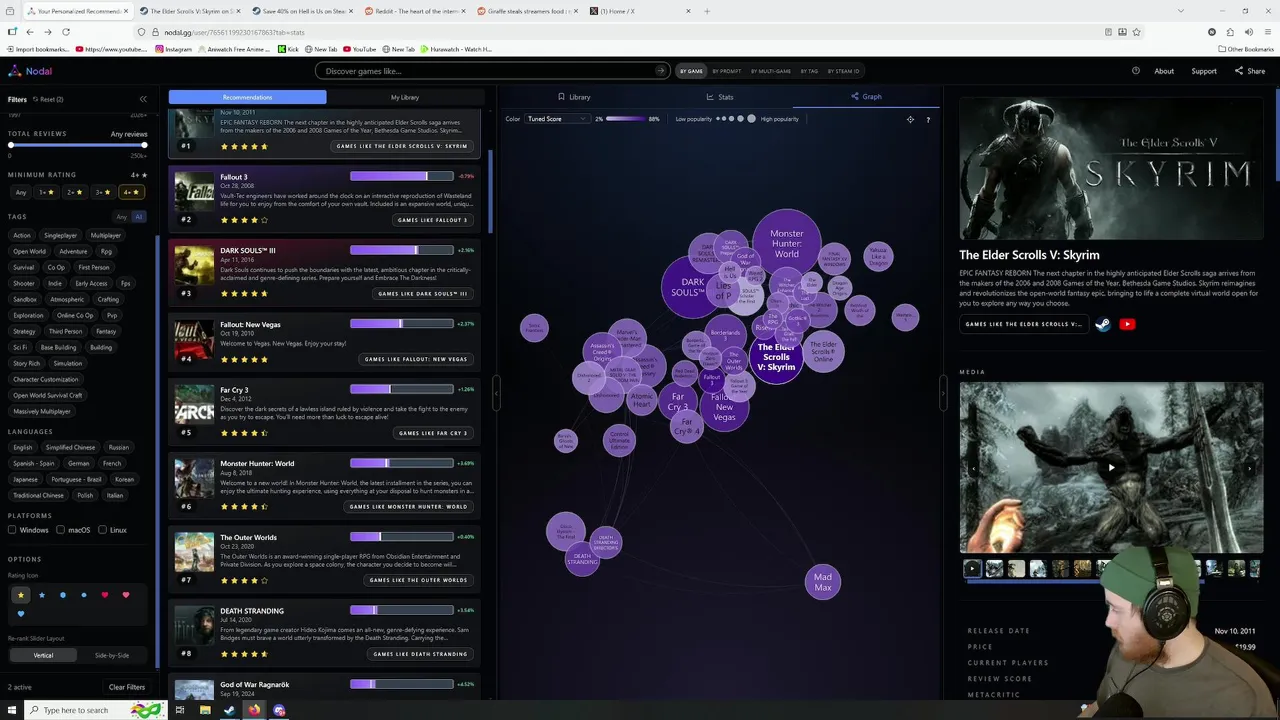Select the Open World tag filter
The image size is (1280, 720).
(x=29, y=251)
